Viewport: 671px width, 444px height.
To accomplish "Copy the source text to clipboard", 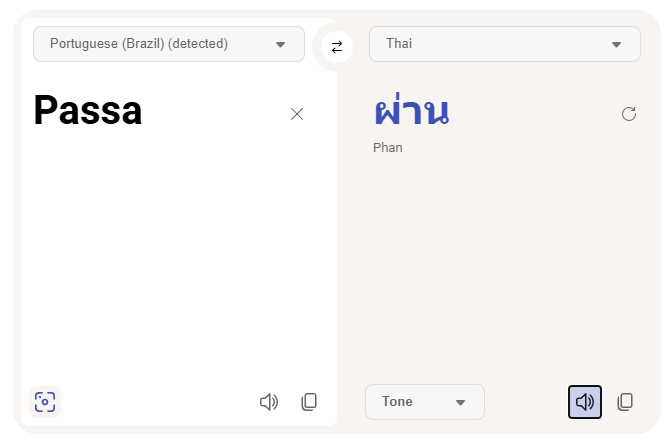I will click(x=309, y=402).
